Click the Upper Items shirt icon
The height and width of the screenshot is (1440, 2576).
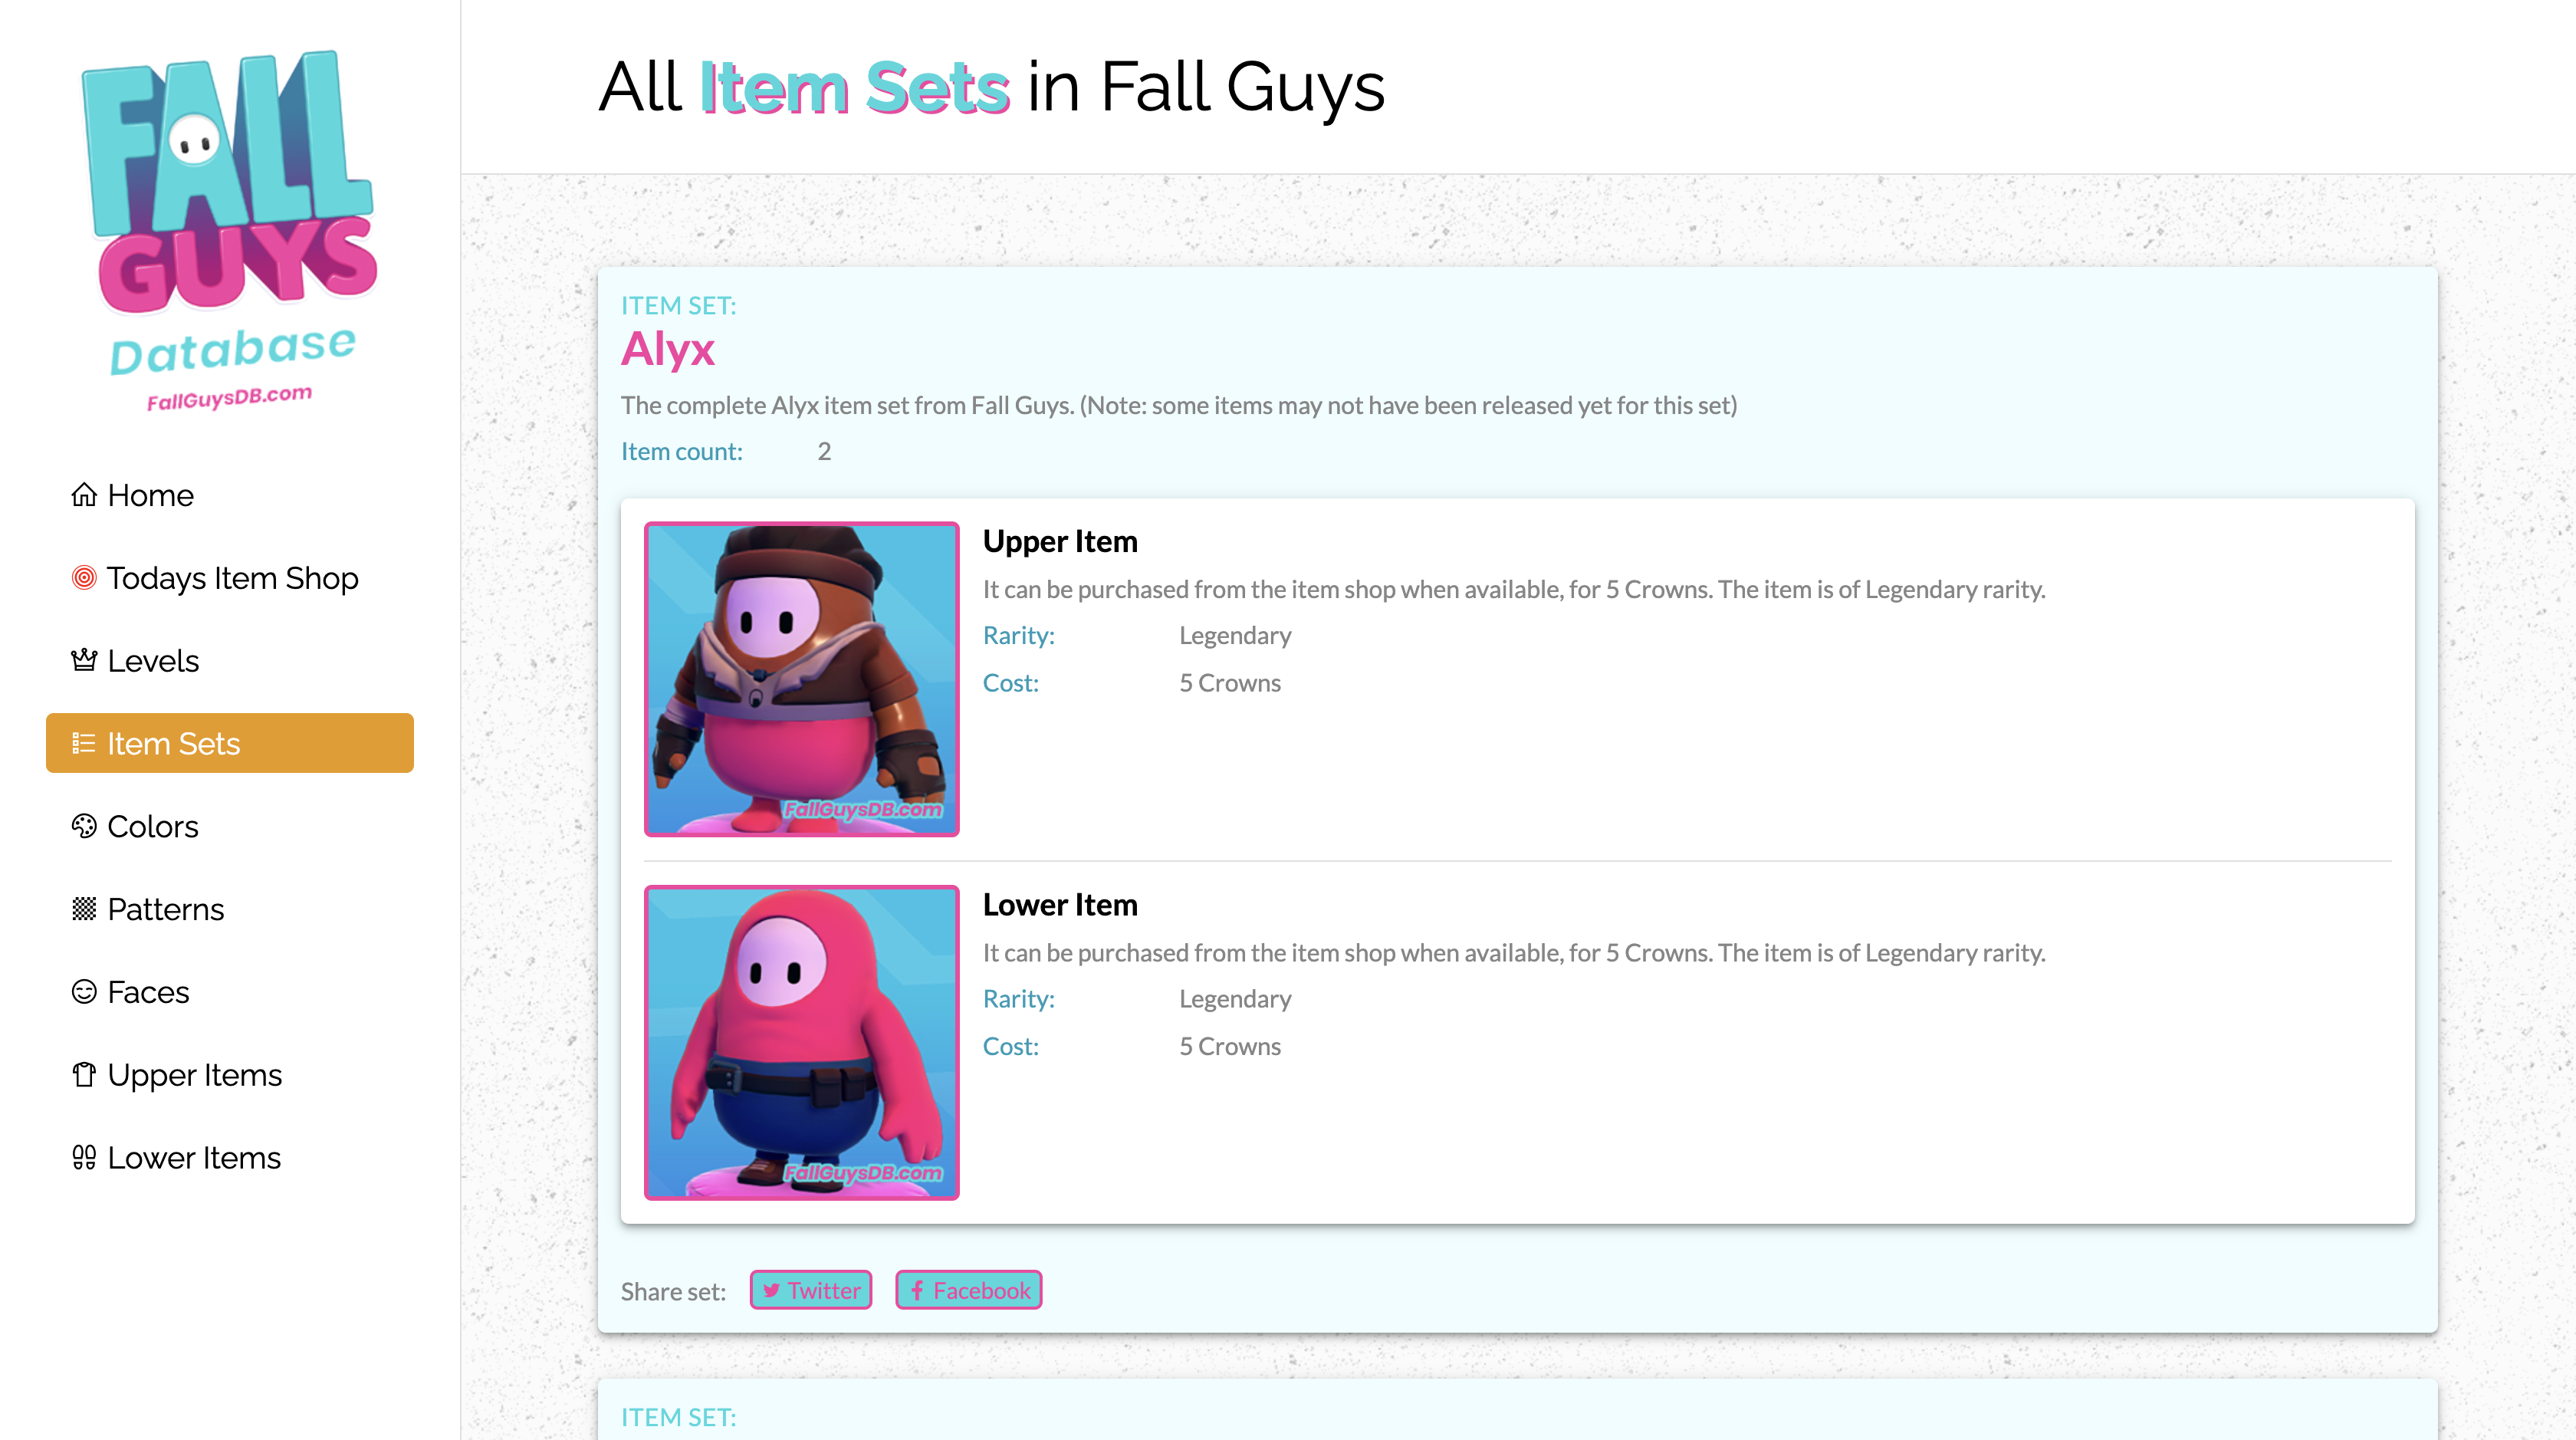[x=84, y=1075]
